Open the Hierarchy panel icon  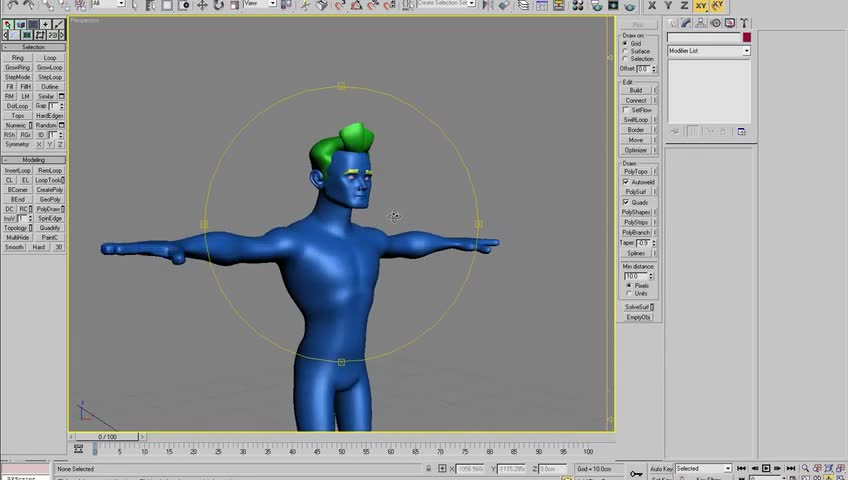(x=702, y=23)
